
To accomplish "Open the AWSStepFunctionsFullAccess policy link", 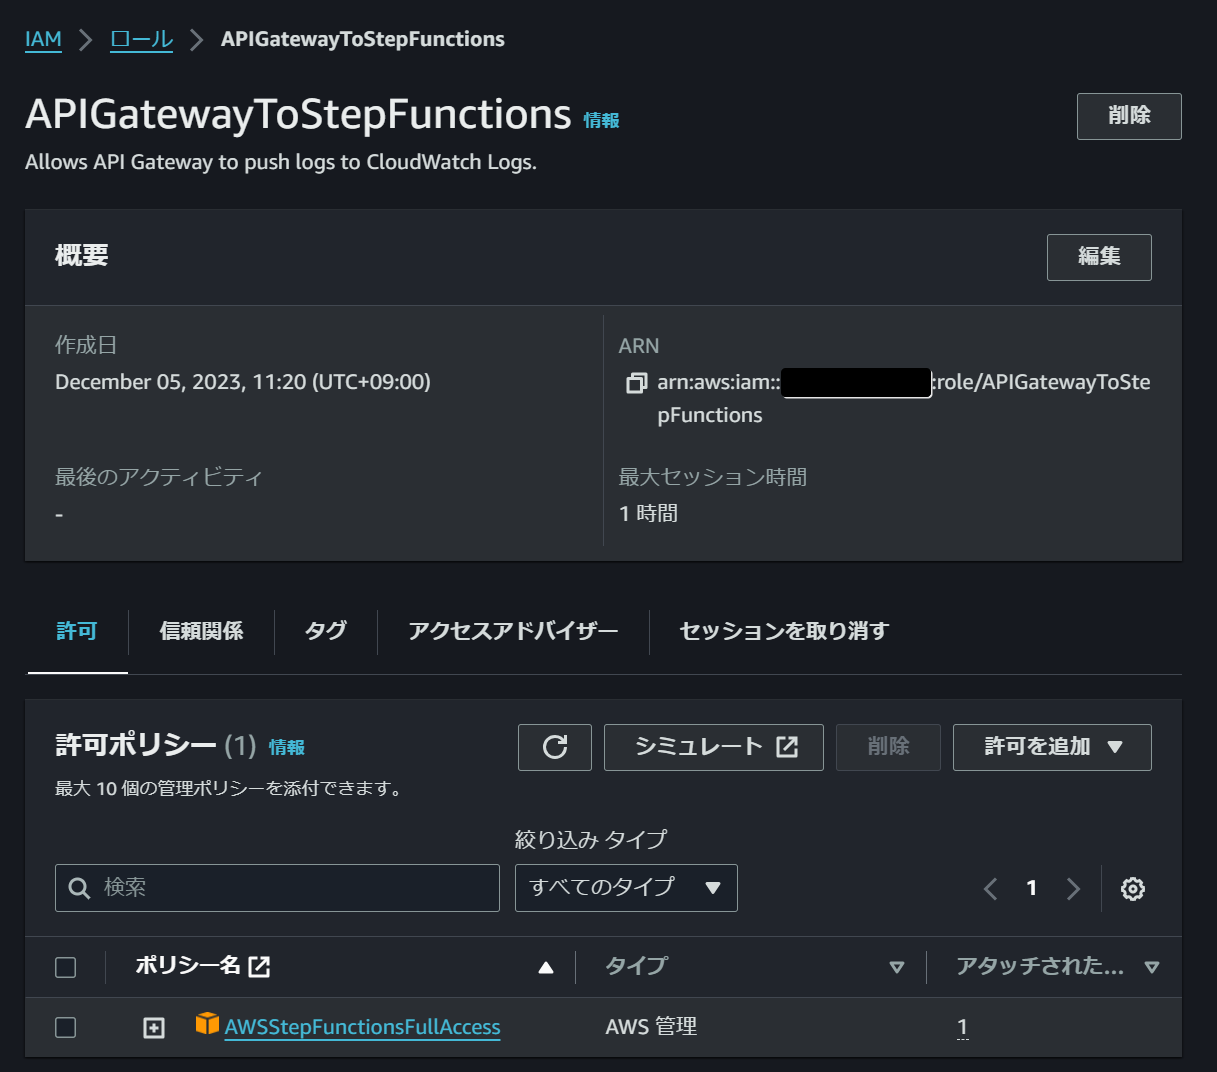I will coord(362,1027).
